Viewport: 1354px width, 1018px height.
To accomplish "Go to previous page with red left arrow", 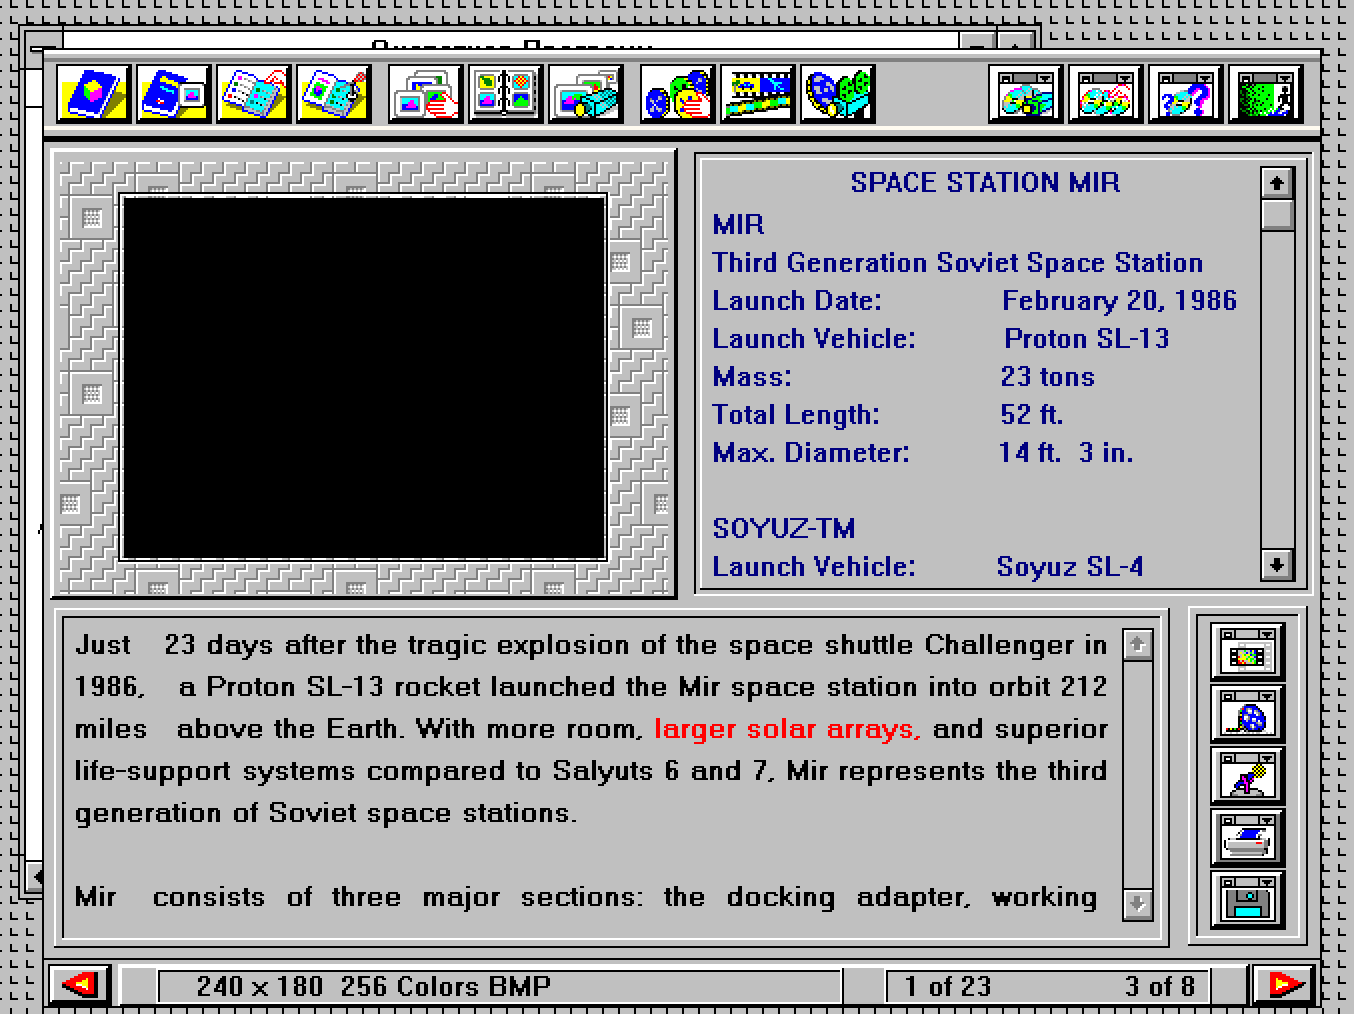I will 79,985.
